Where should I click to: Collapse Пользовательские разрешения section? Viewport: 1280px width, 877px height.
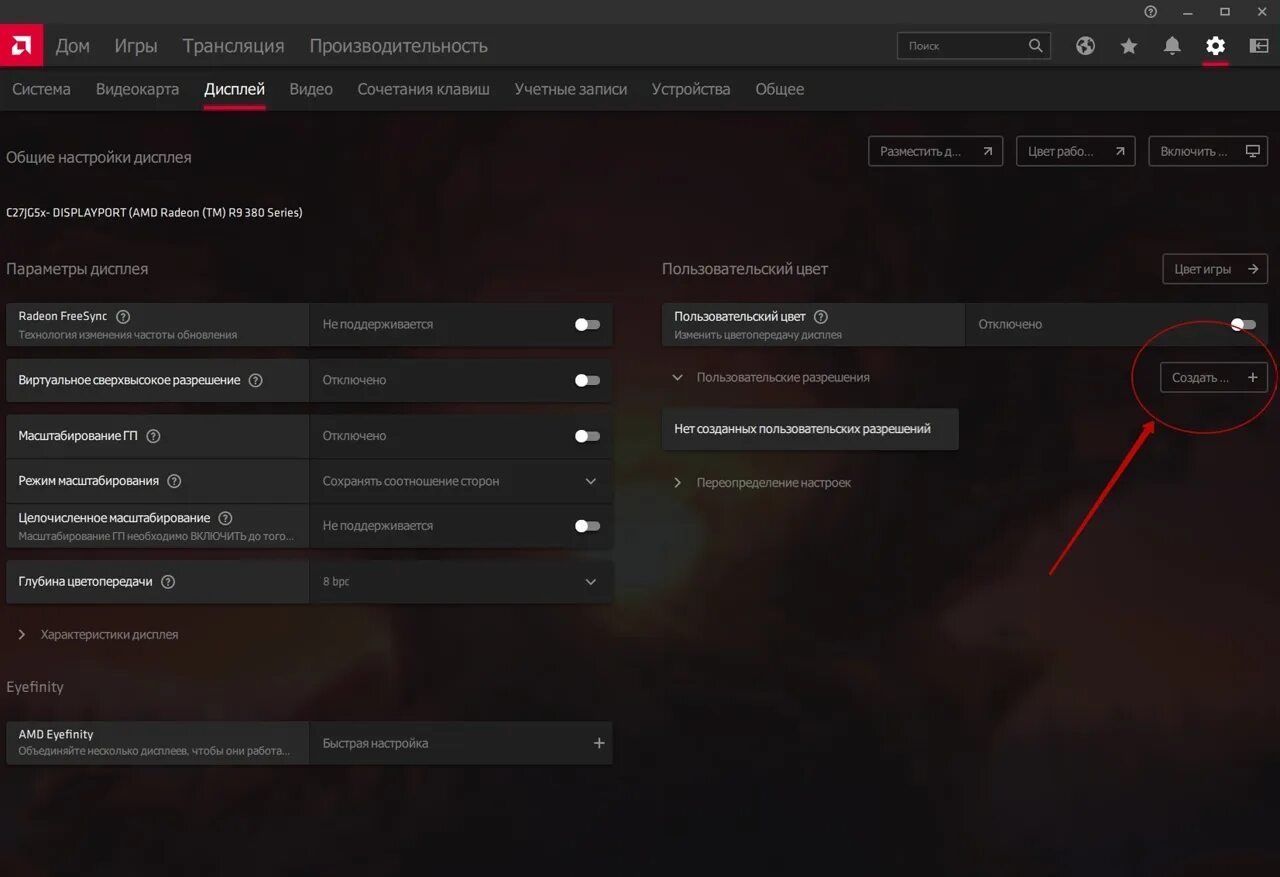(x=771, y=378)
